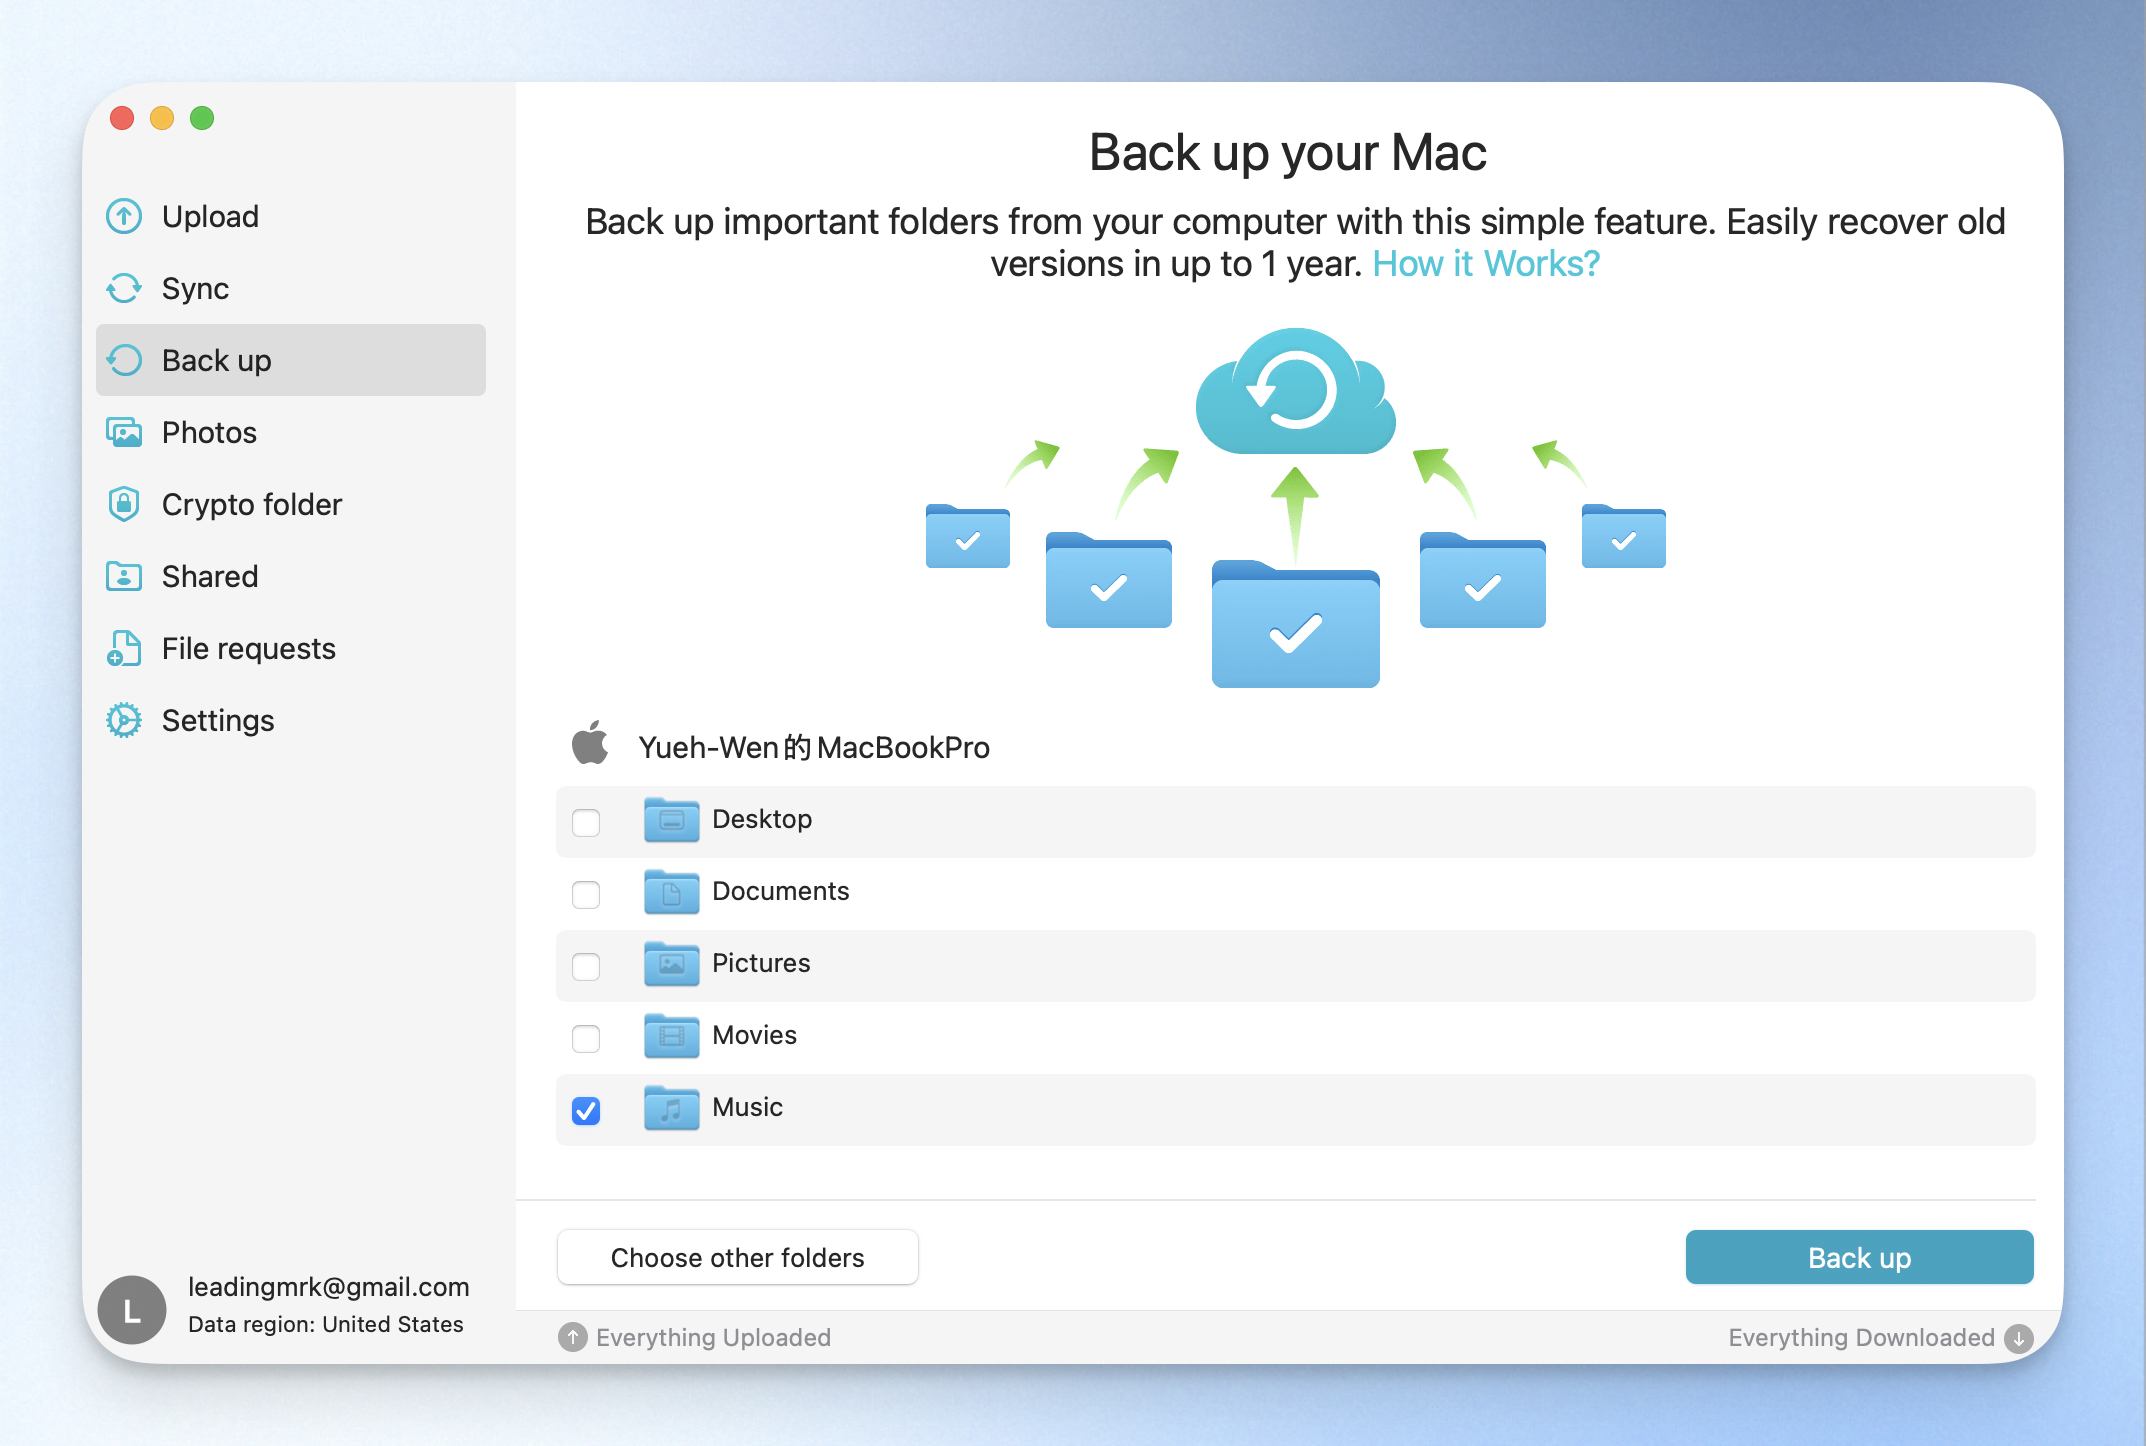The height and width of the screenshot is (1446, 2146).
Task: Open the Settings gear icon
Action: (124, 720)
